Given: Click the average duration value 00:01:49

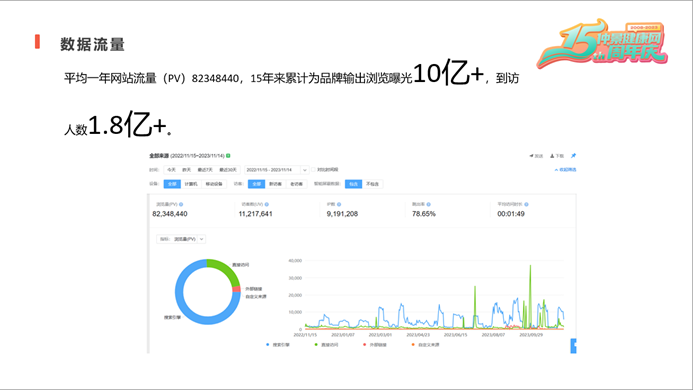Looking at the screenshot, I should tap(511, 214).
